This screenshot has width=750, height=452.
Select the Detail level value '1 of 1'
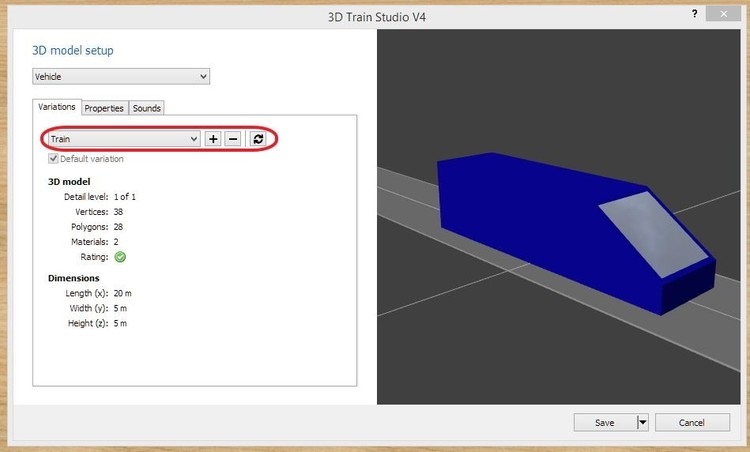tap(125, 197)
